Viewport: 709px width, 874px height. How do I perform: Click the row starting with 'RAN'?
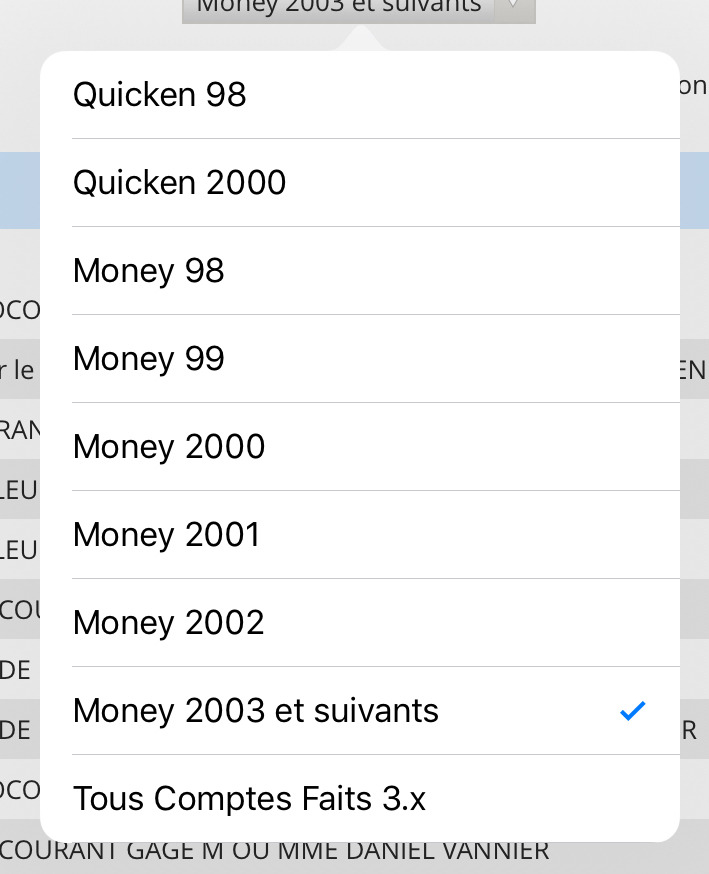[19, 430]
